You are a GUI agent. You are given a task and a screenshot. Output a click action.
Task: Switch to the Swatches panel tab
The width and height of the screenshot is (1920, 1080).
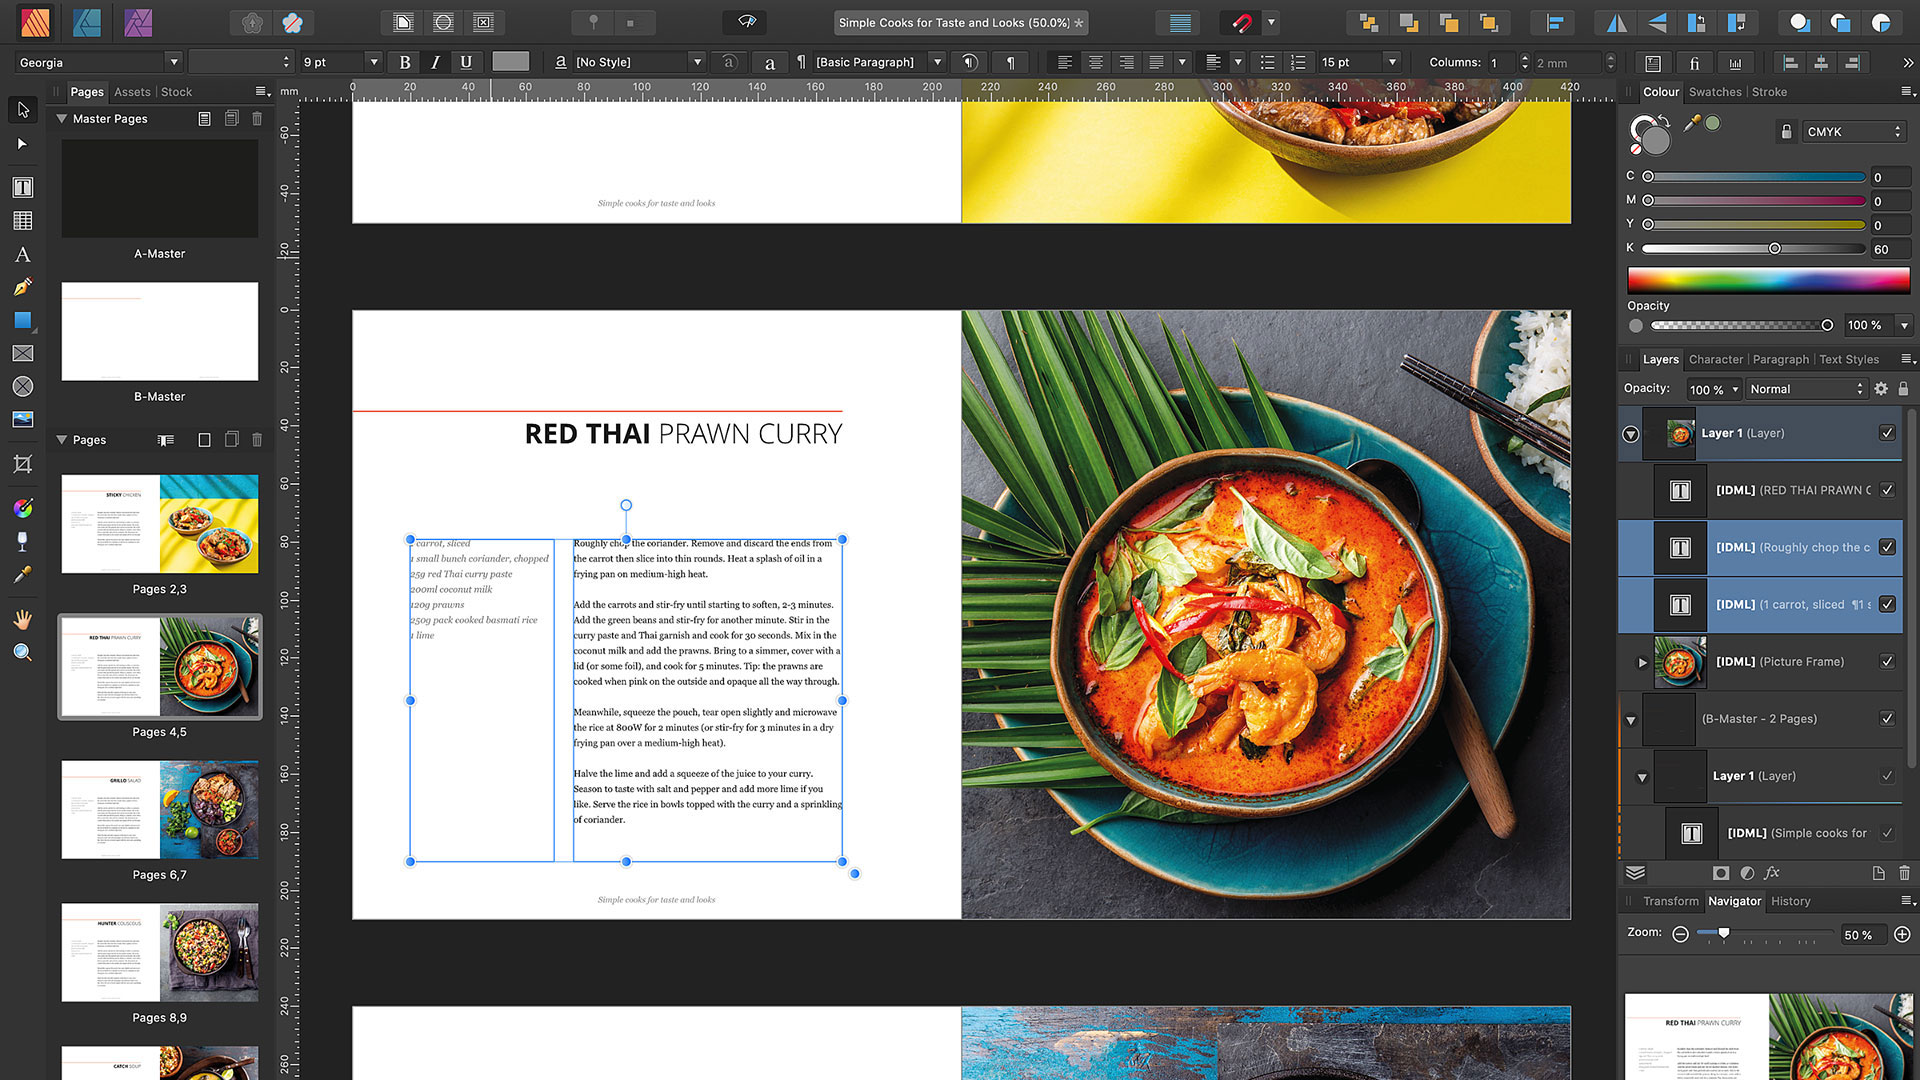1714,91
